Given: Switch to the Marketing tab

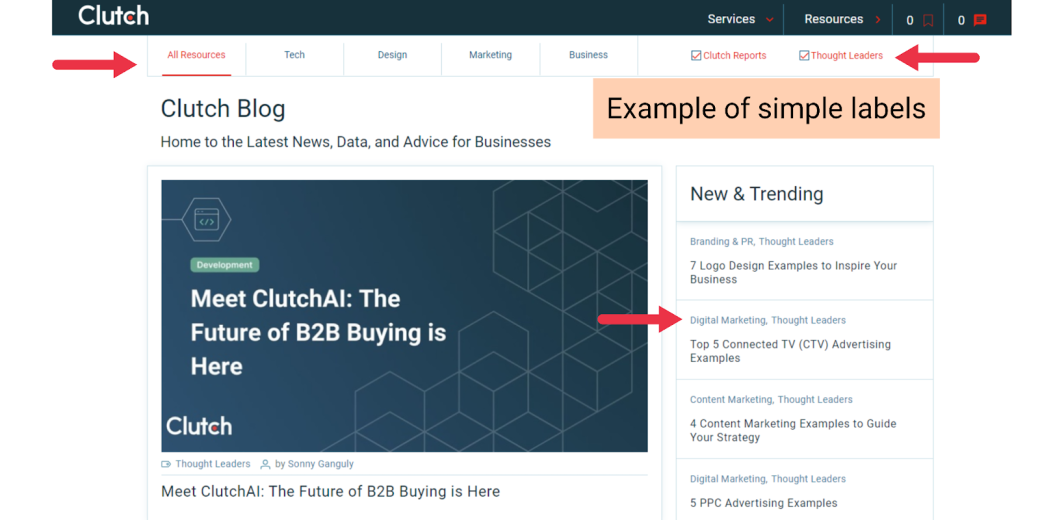Looking at the screenshot, I should click(490, 55).
